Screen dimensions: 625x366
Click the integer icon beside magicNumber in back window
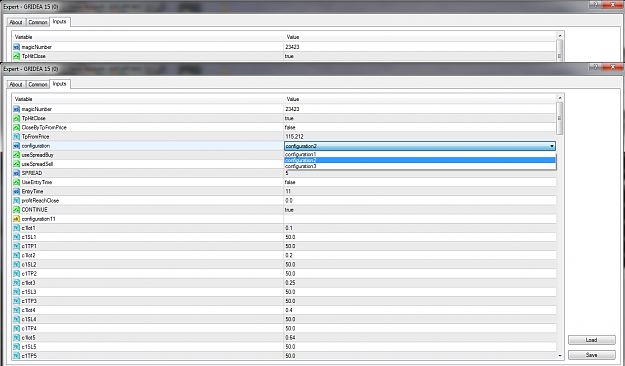[x=16, y=47]
